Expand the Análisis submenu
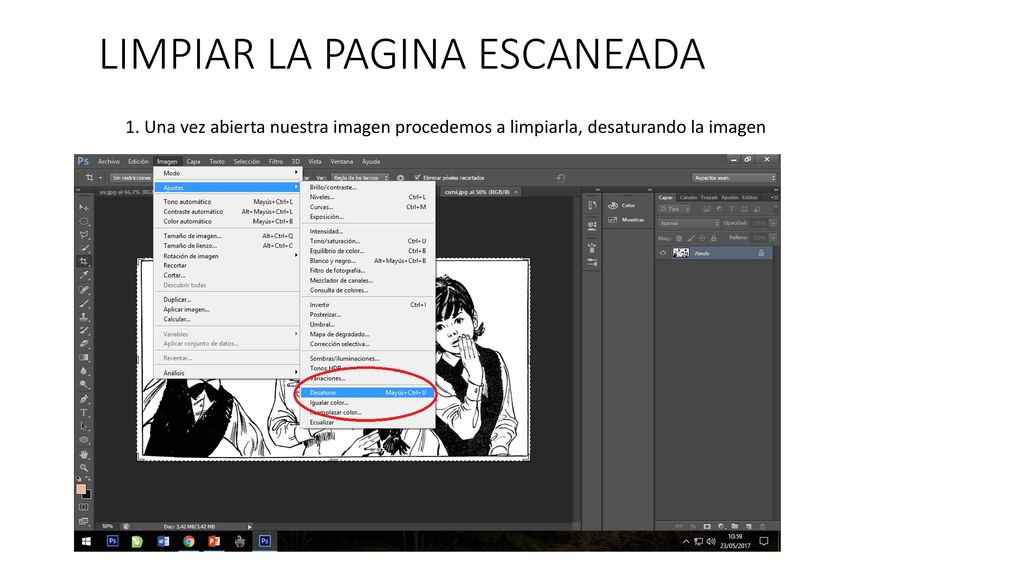 [x=227, y=373]
